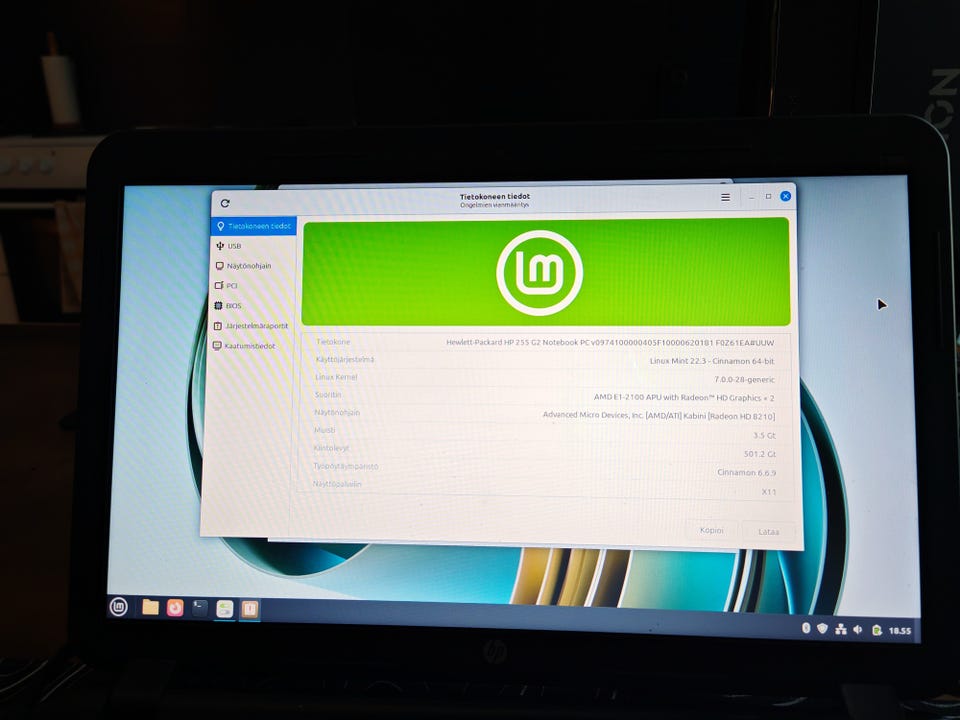Go to Järjestelmäraportit in the sidebar
960x720 pixels.
click(250, 326)
